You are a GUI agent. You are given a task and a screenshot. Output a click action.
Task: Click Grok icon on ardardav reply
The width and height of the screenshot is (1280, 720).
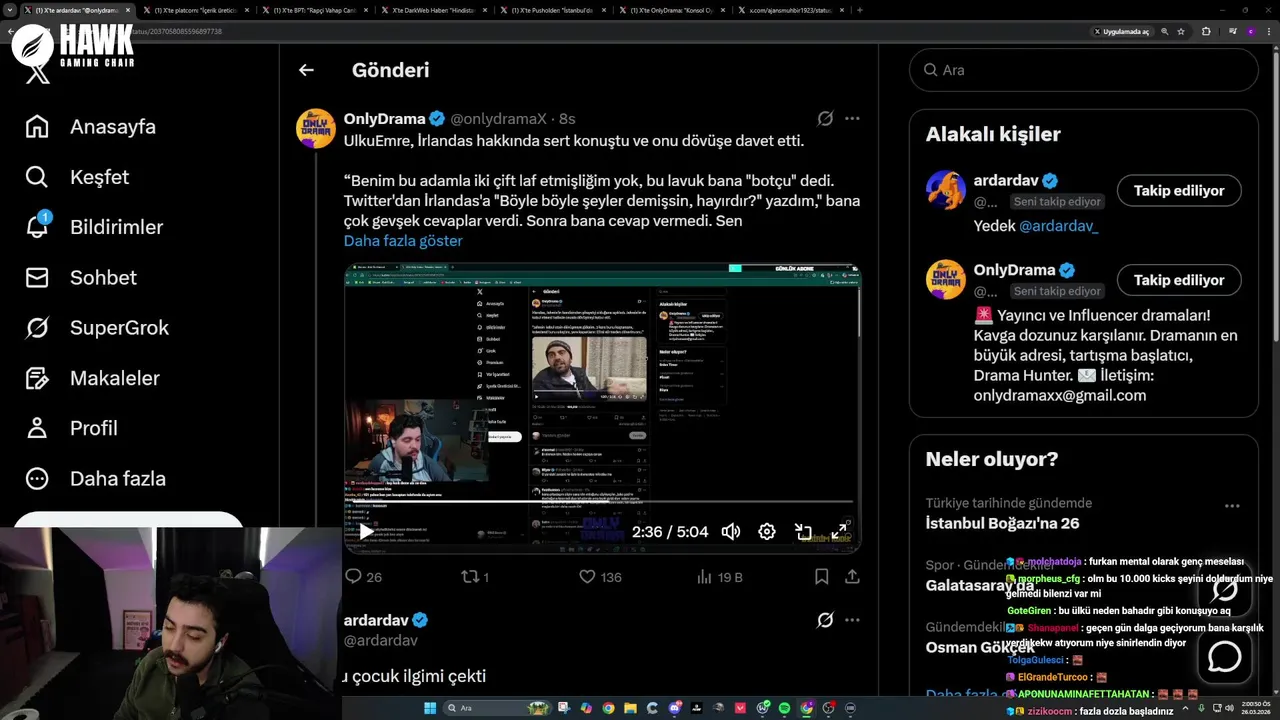click(x=825, y=620)
